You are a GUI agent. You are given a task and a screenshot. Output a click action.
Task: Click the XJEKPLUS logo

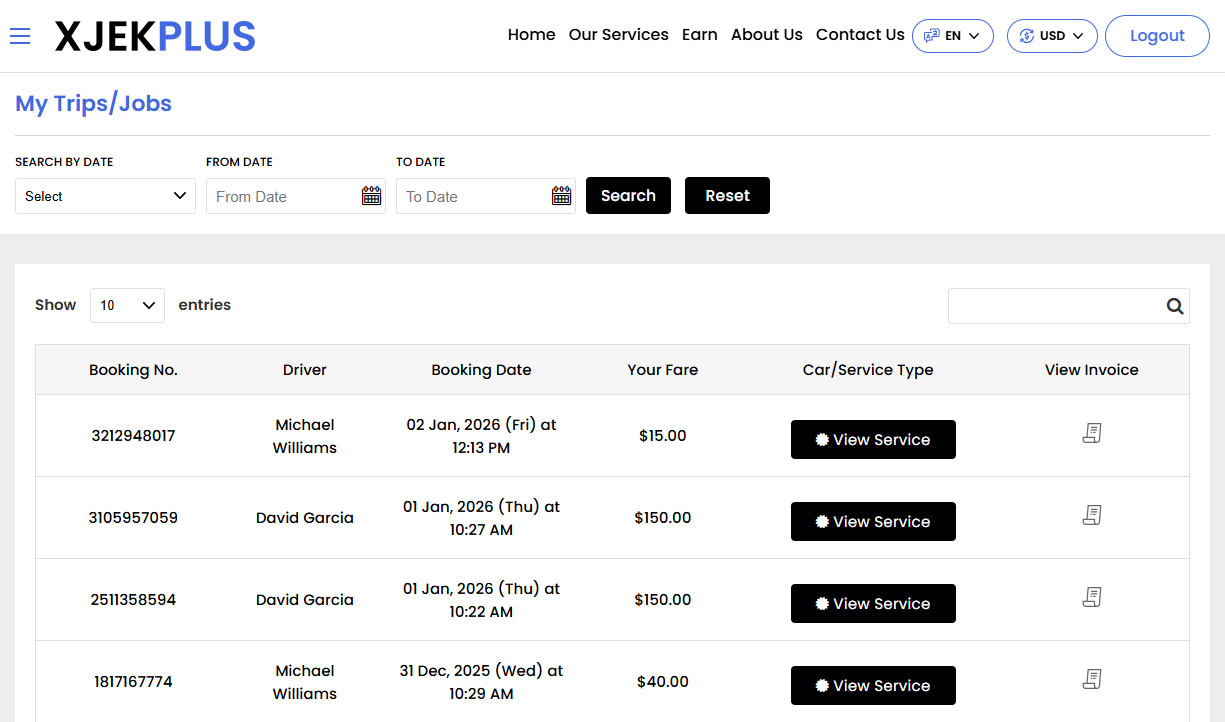(155, 37)
